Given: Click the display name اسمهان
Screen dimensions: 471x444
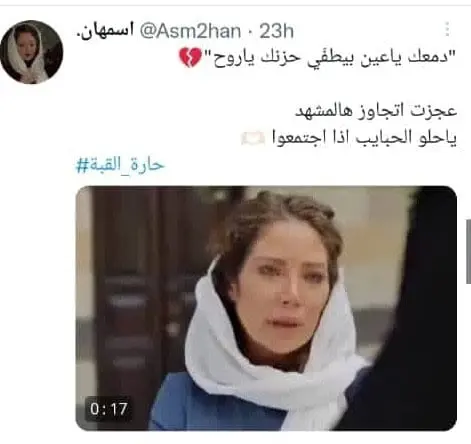Looking at the screenshot, I should point(105,32).
